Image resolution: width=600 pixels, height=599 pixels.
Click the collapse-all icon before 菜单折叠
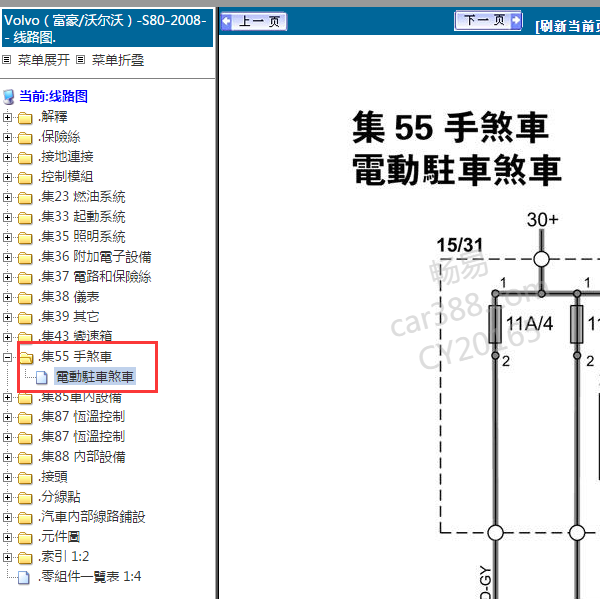[80, 60]
